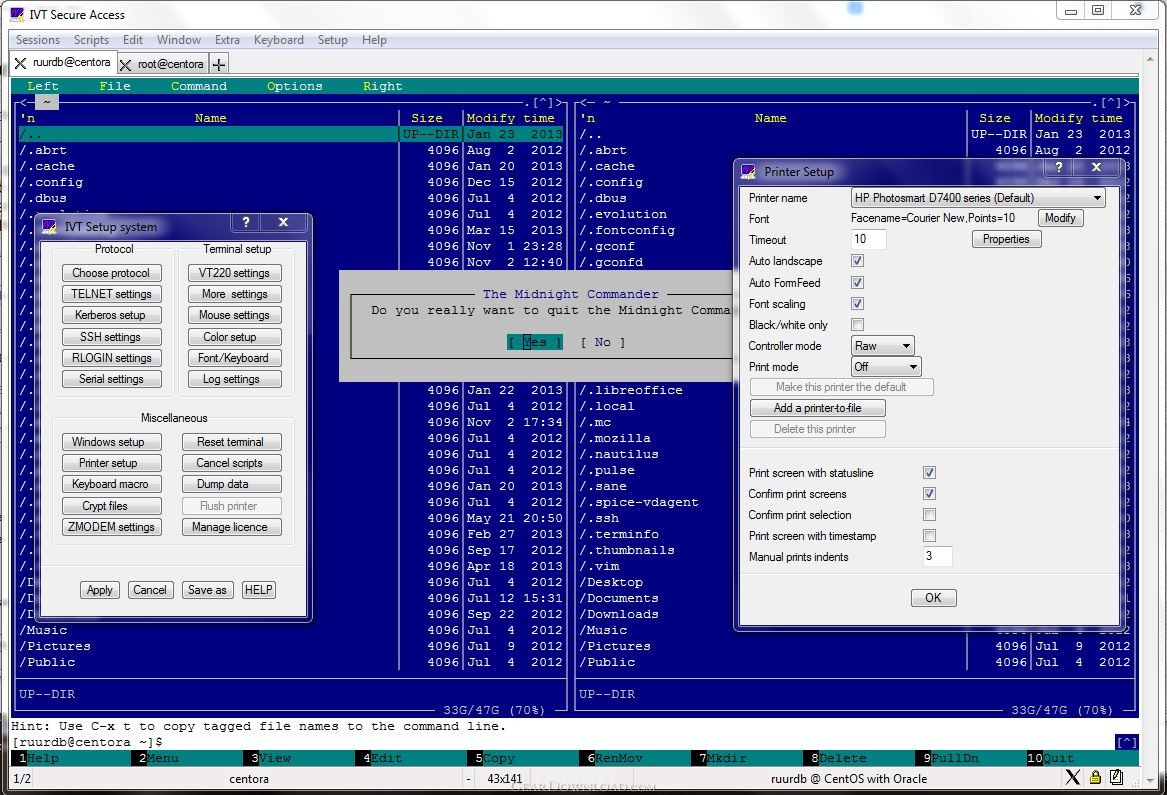The width and height of the screenshot is (1167, 795).
Task: Open printer Properties
Action: (x=1006, y=239)
